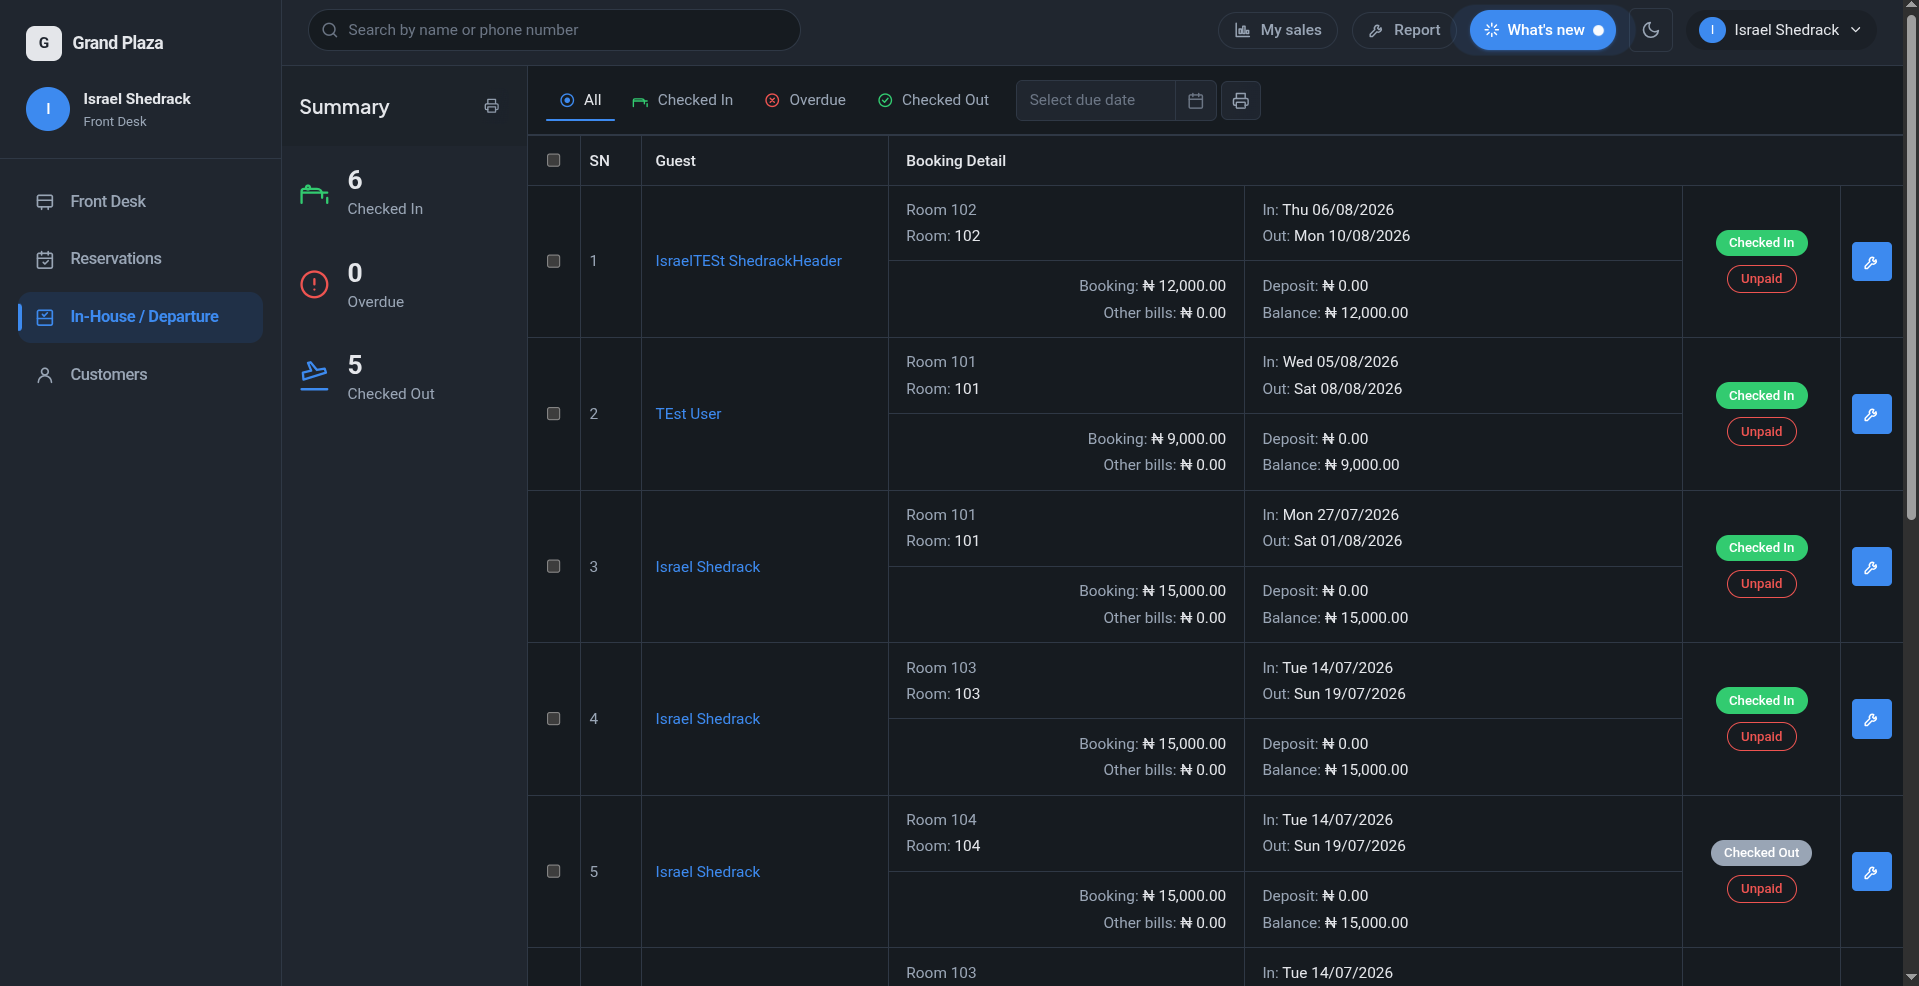Click the Checked Out tab check icon

(885, 100)
